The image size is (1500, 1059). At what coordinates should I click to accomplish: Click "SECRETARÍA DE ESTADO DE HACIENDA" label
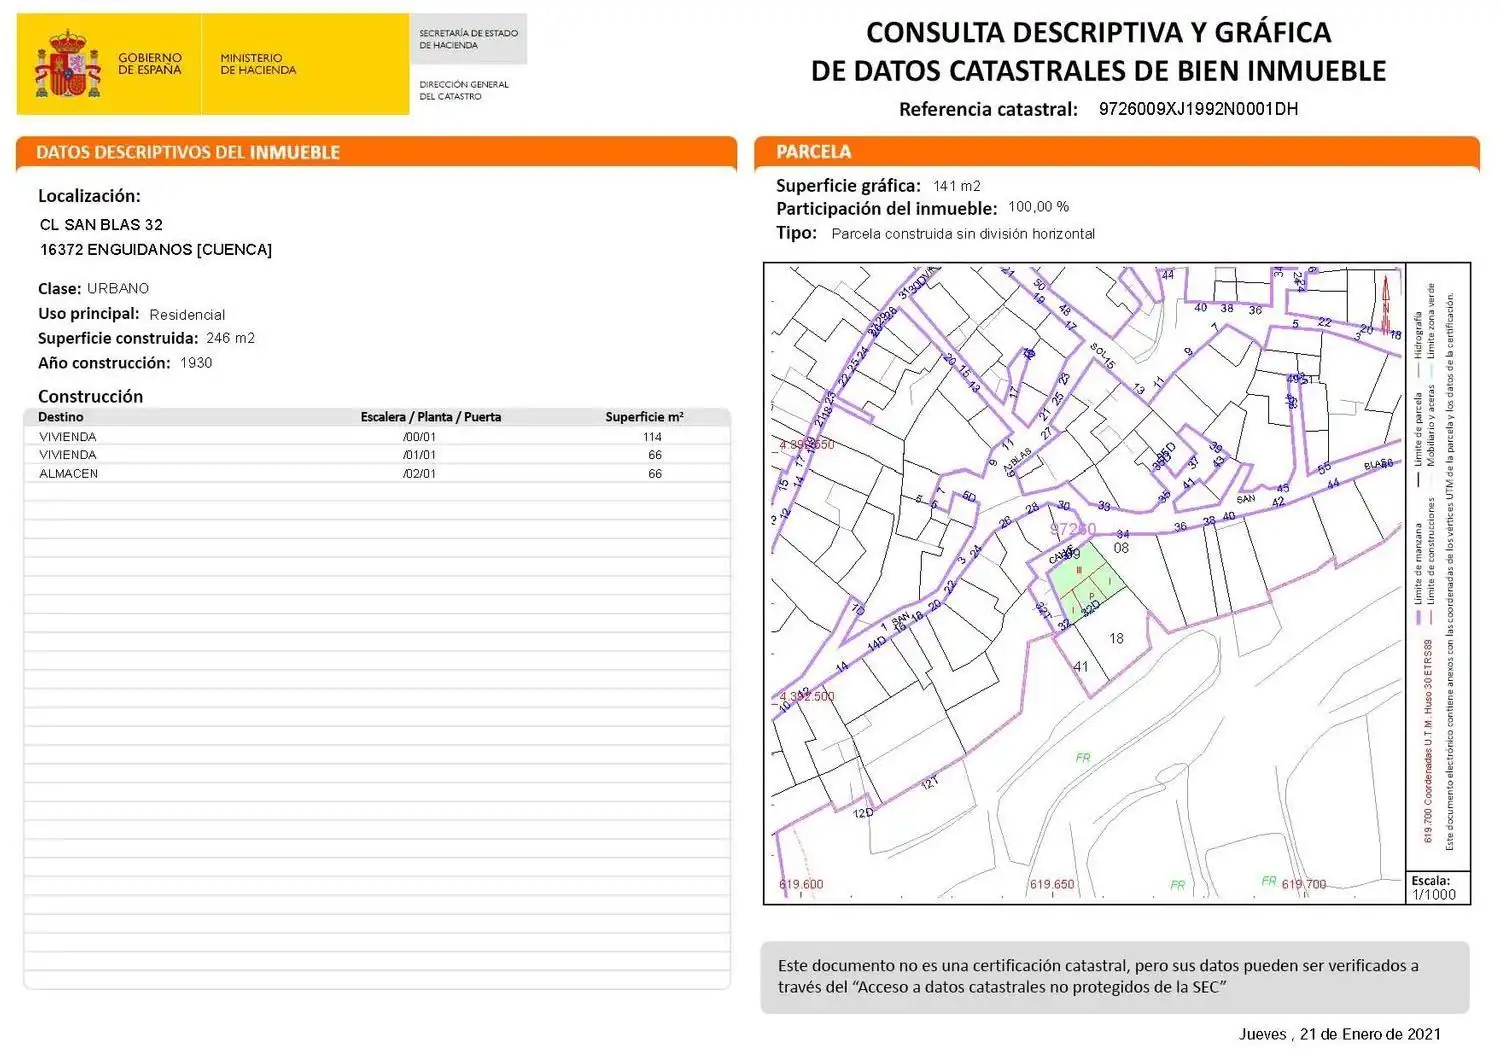[x=468, y=39]
